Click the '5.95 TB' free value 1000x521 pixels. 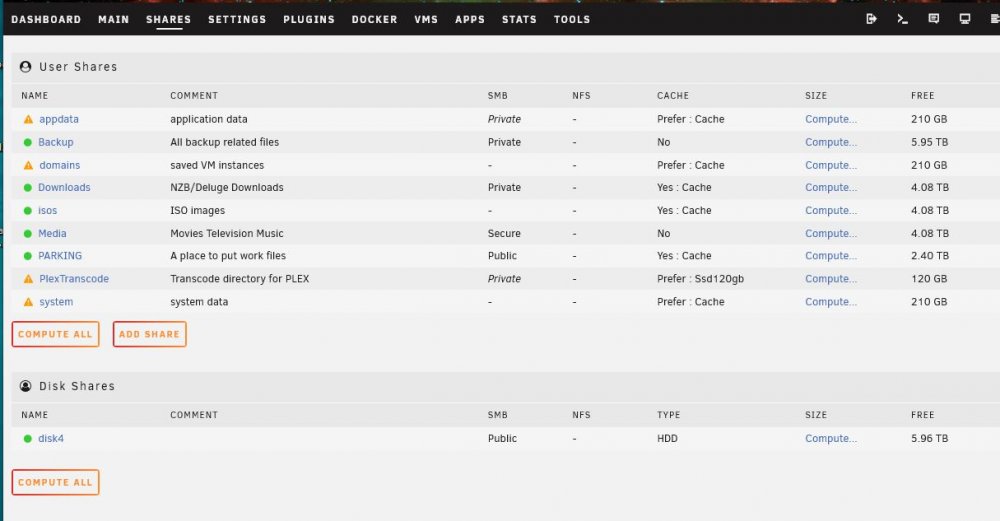(x=930, y=142)
